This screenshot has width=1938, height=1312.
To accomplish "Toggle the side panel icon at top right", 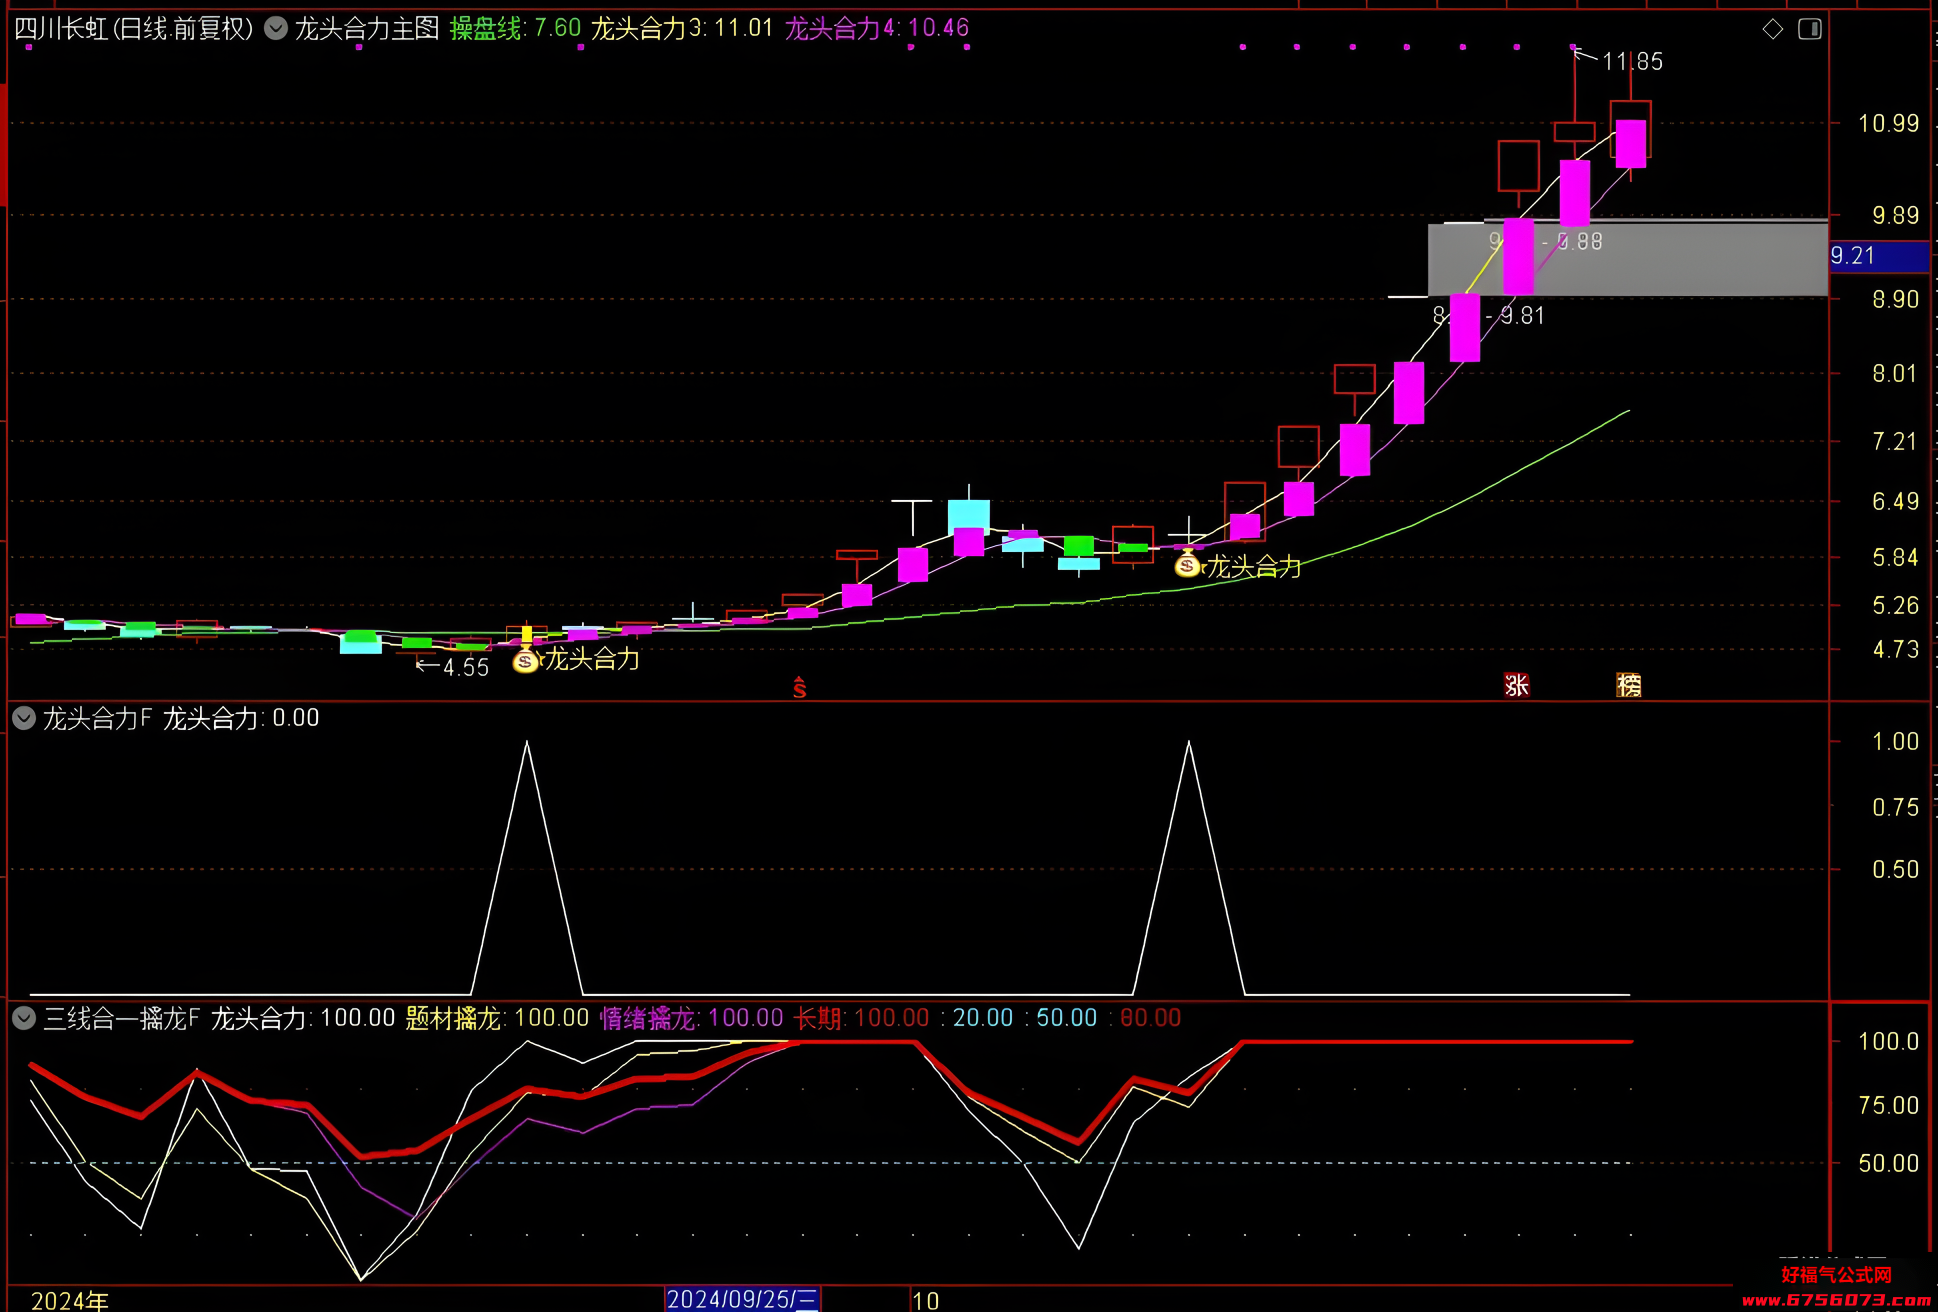I will [1810, 29].
